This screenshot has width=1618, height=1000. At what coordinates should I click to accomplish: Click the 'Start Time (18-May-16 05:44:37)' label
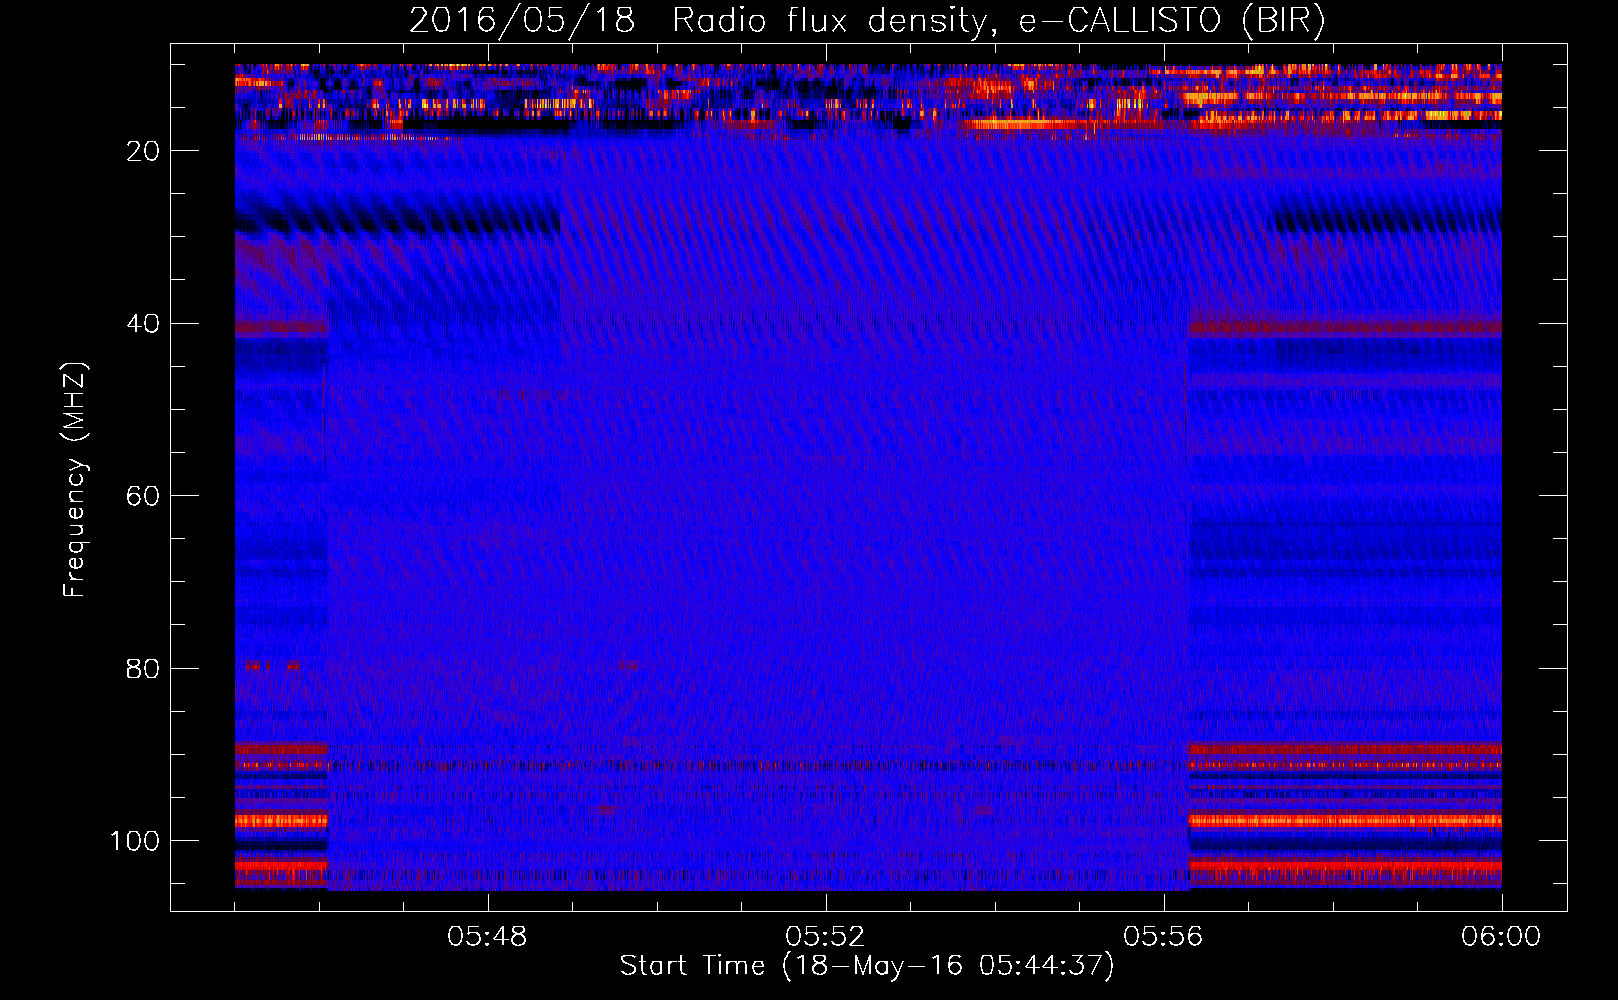(x=867, y=966)
